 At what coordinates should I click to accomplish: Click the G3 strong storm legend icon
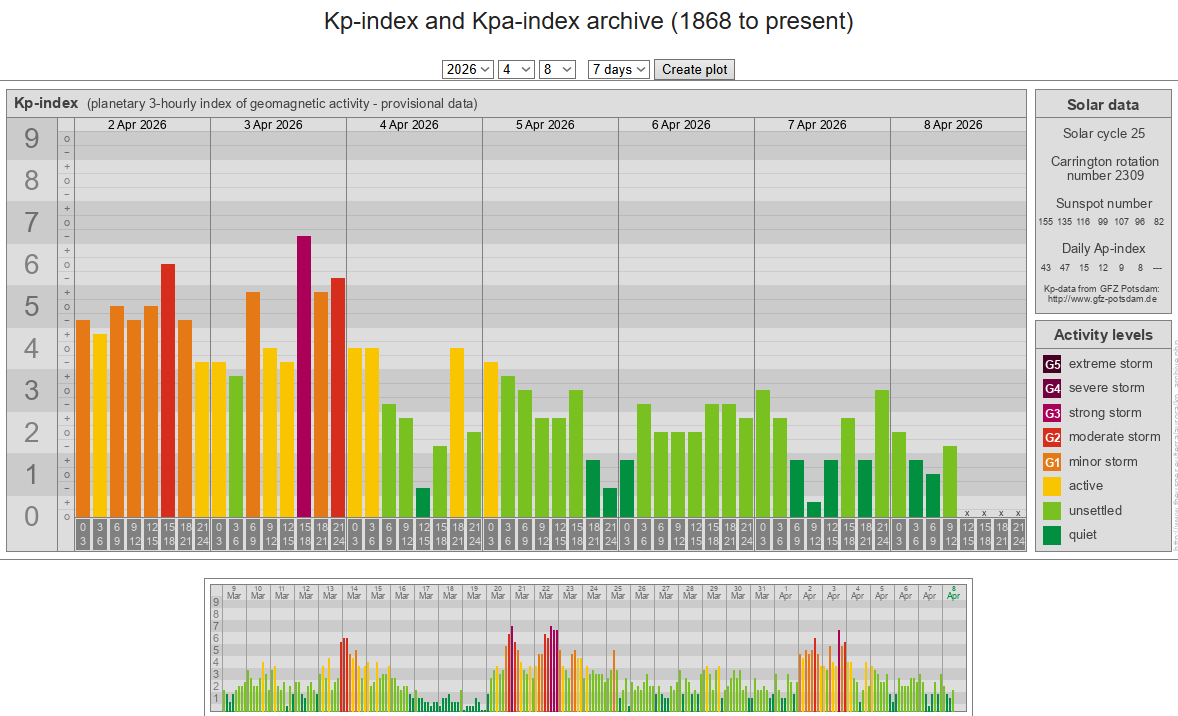coord(1052,413)
